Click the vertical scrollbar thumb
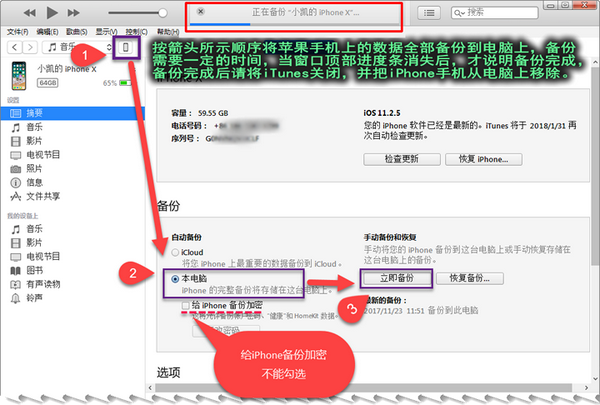This screenshot has width=600, height=405. (595, 165)
